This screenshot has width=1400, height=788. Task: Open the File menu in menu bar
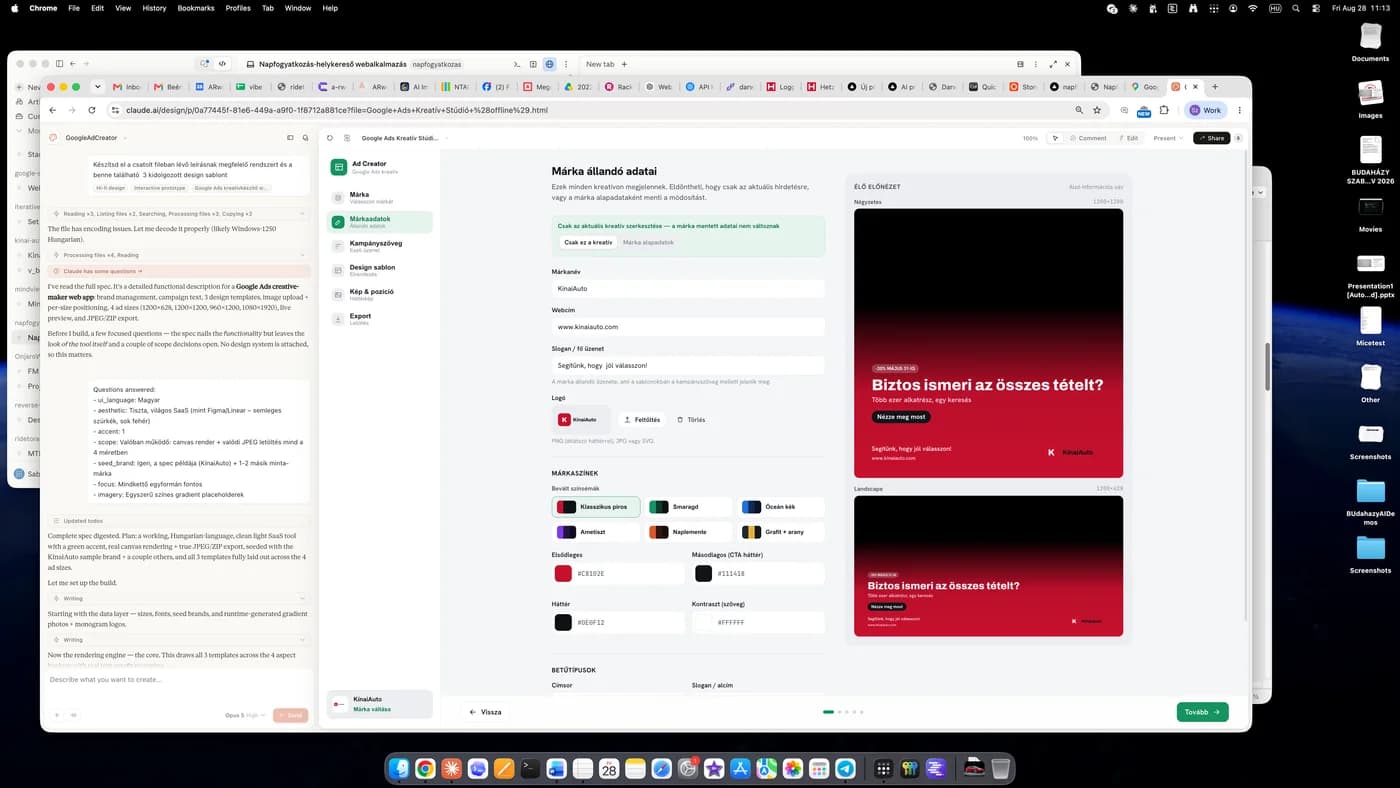(74, 8)
